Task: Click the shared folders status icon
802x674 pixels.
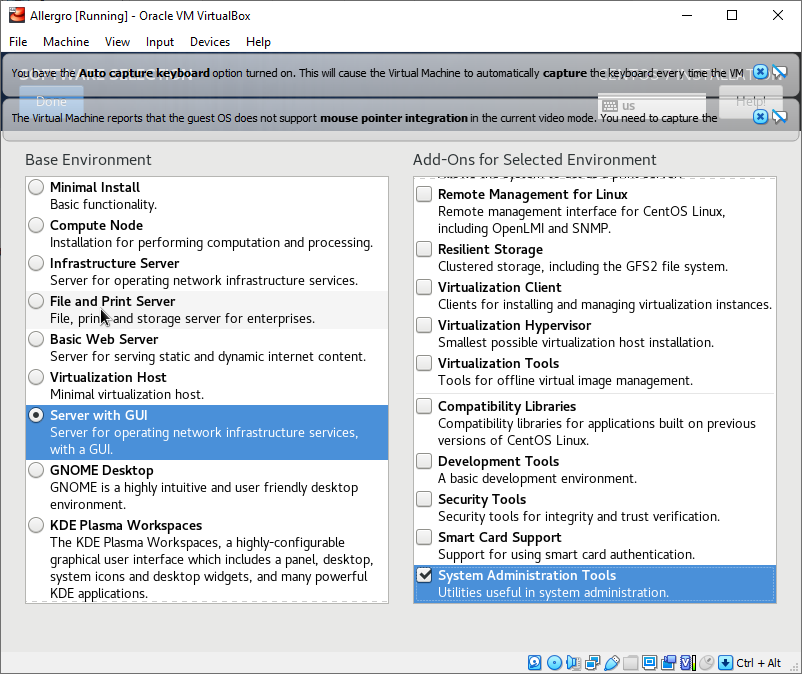Action: (631, 663)
